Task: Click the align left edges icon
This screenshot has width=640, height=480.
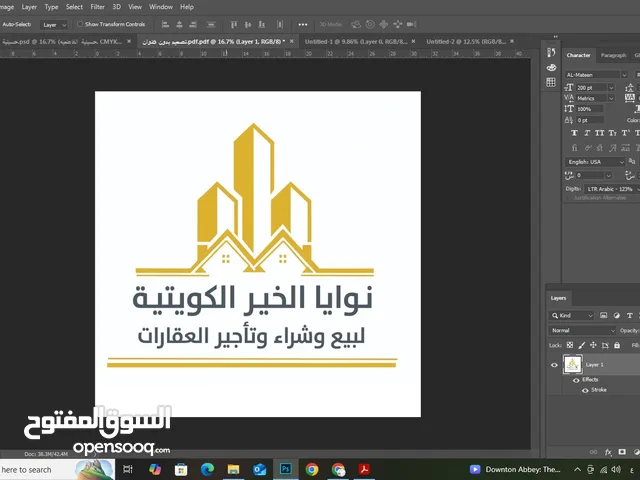Action: point(165,24)
